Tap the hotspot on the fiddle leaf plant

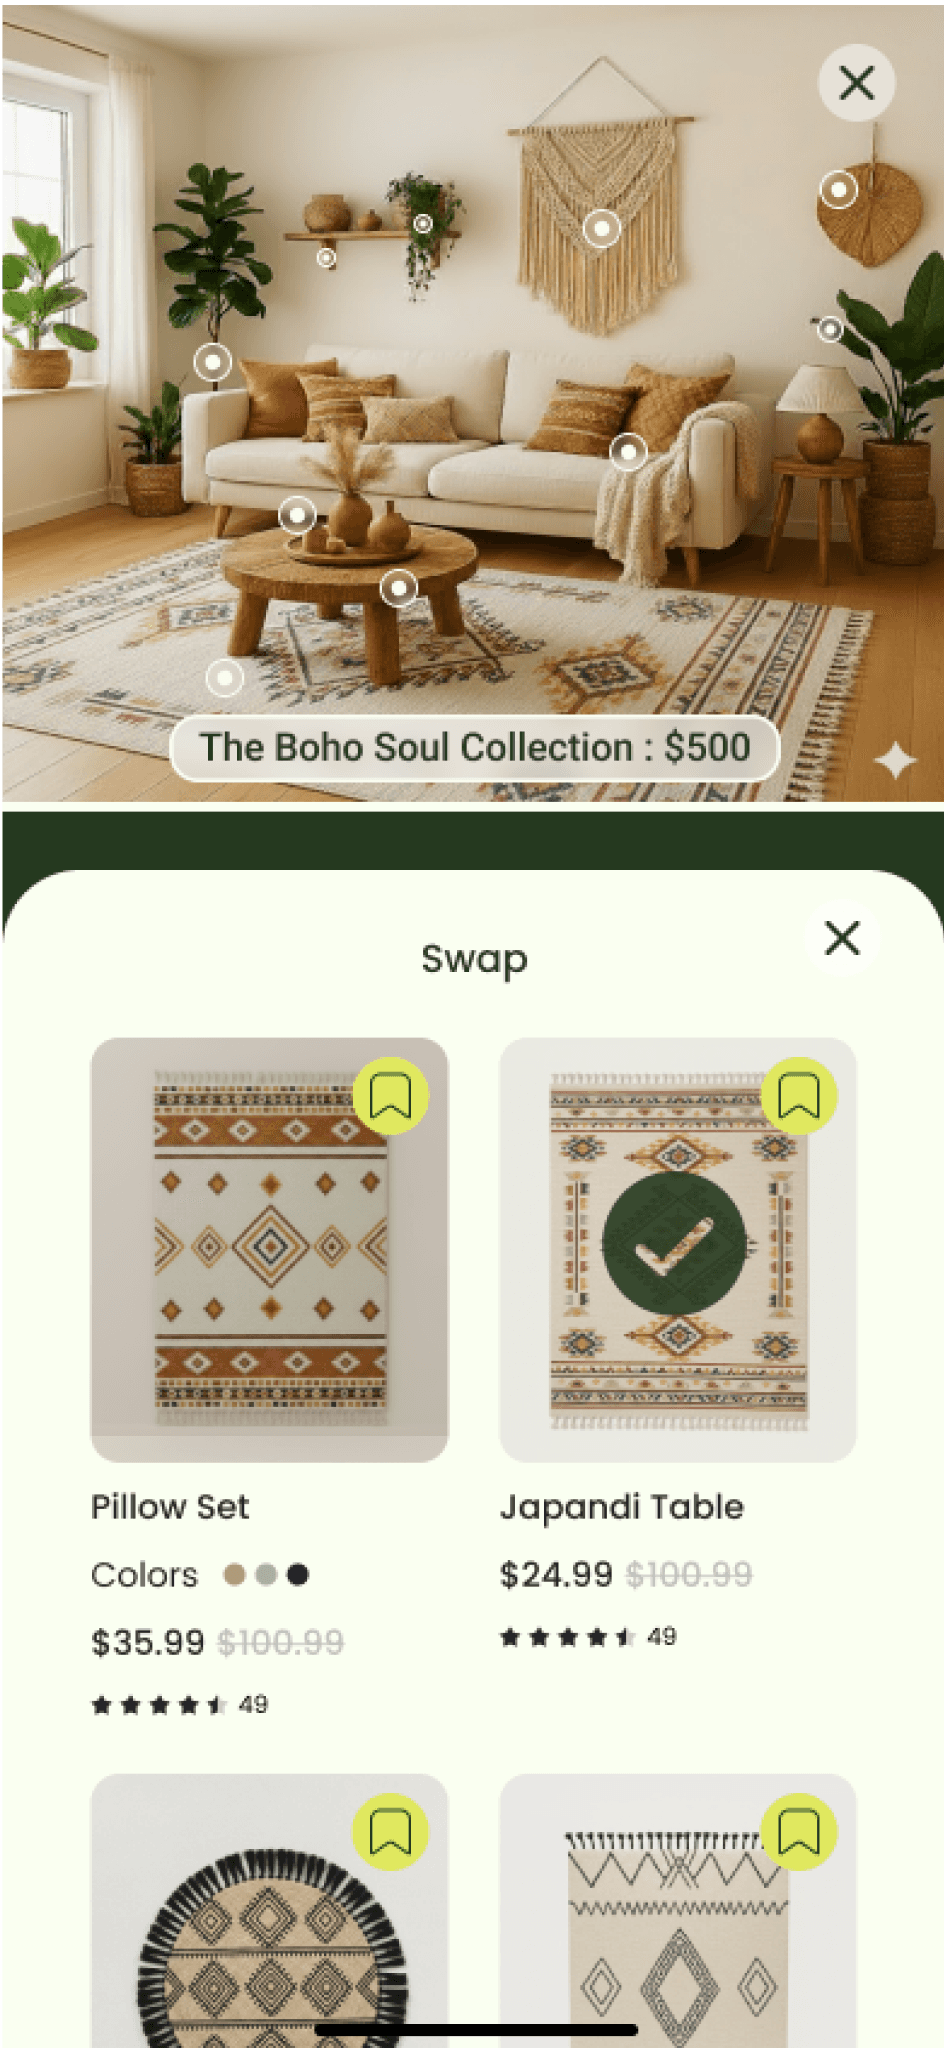point(213,362)
